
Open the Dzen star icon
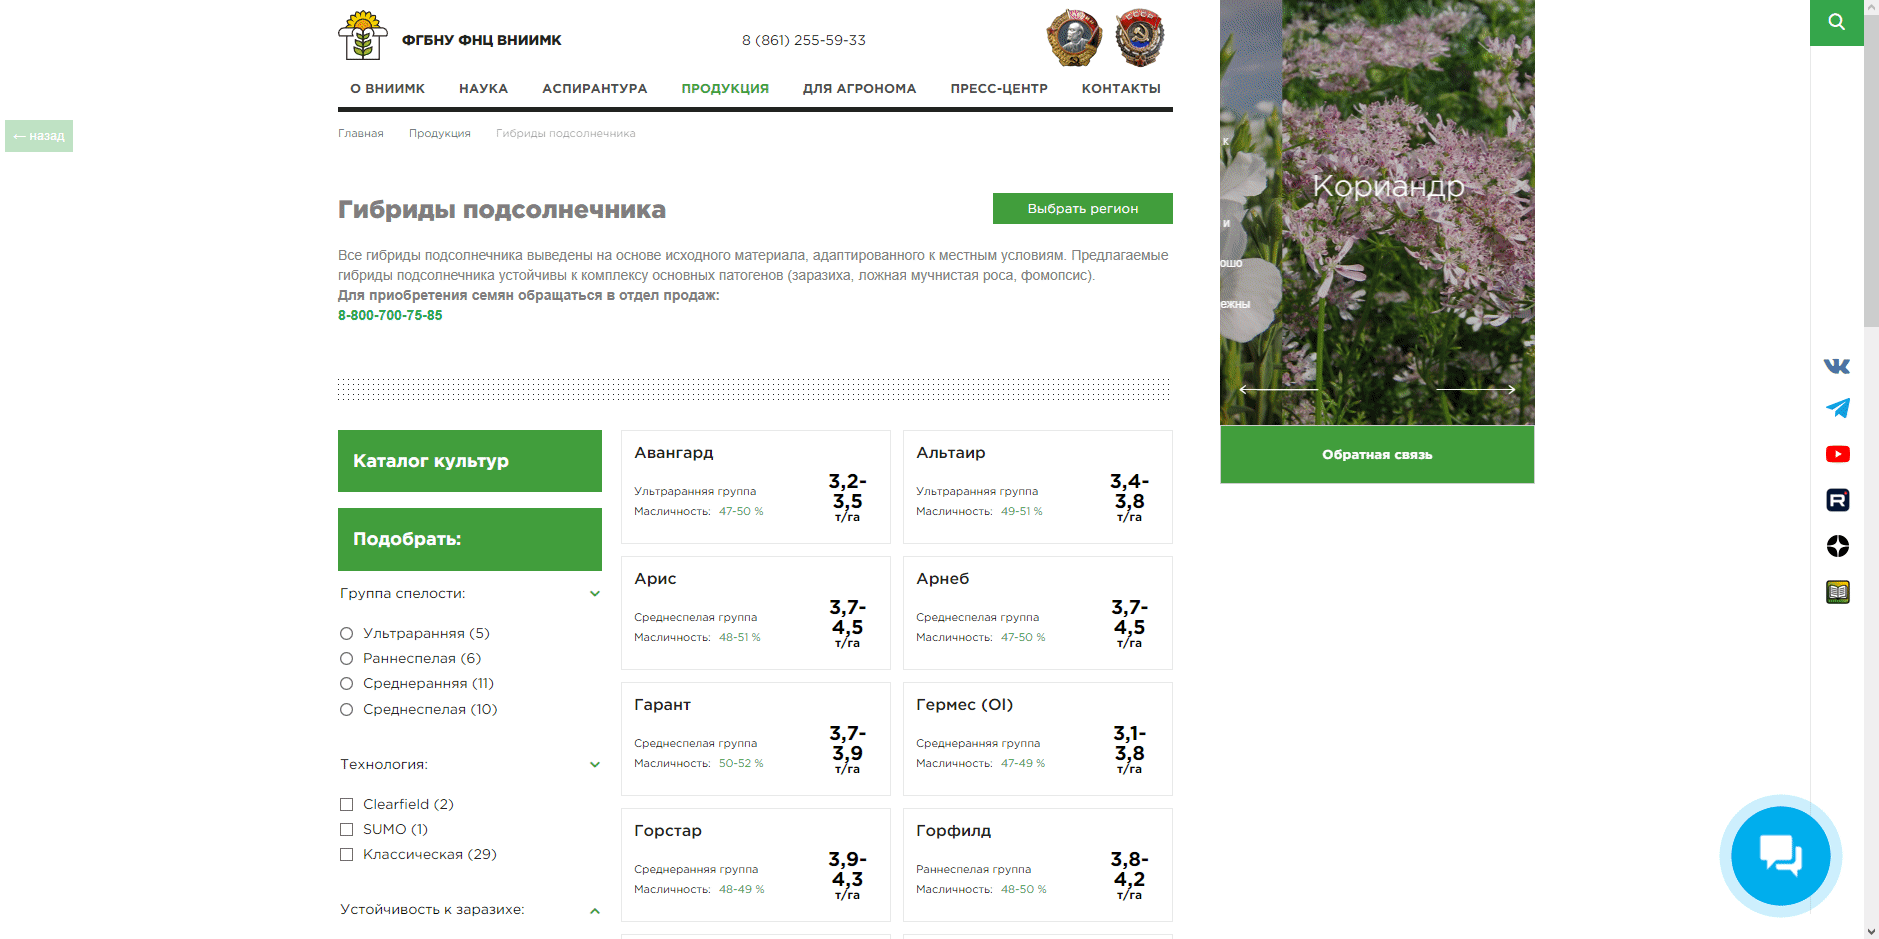1837,546
